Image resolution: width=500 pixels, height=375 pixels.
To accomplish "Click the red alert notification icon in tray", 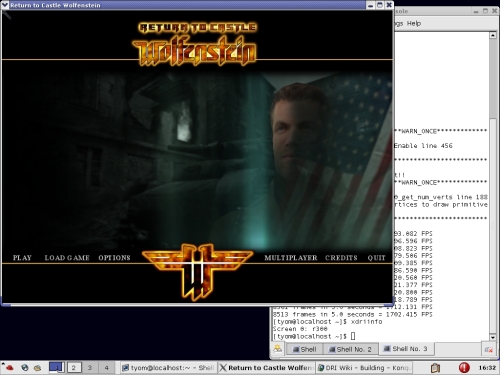I will click(x=464, y=368).
